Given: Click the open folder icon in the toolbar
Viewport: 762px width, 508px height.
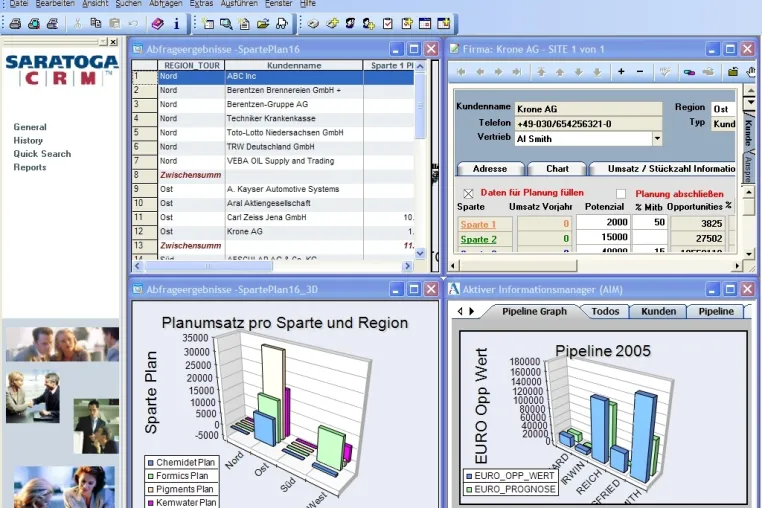Looking at the screenshot, I should [x=263, y=23].
